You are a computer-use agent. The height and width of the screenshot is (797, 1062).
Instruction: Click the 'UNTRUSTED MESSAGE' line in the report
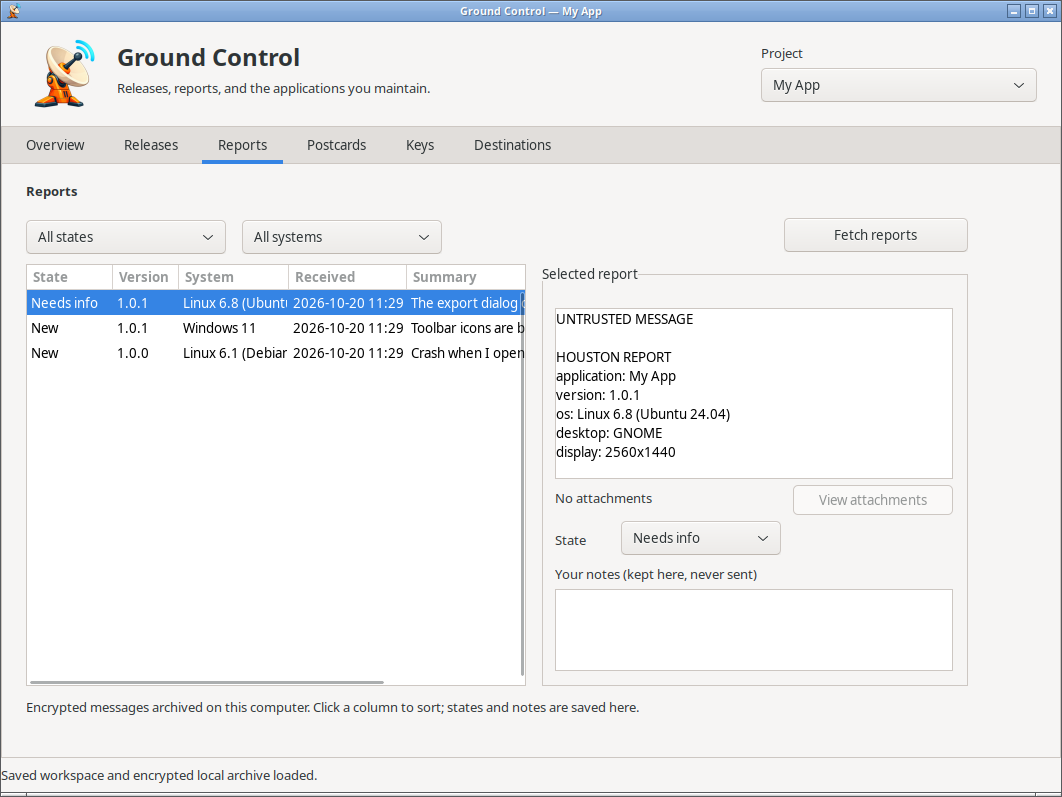pos(624,319)
